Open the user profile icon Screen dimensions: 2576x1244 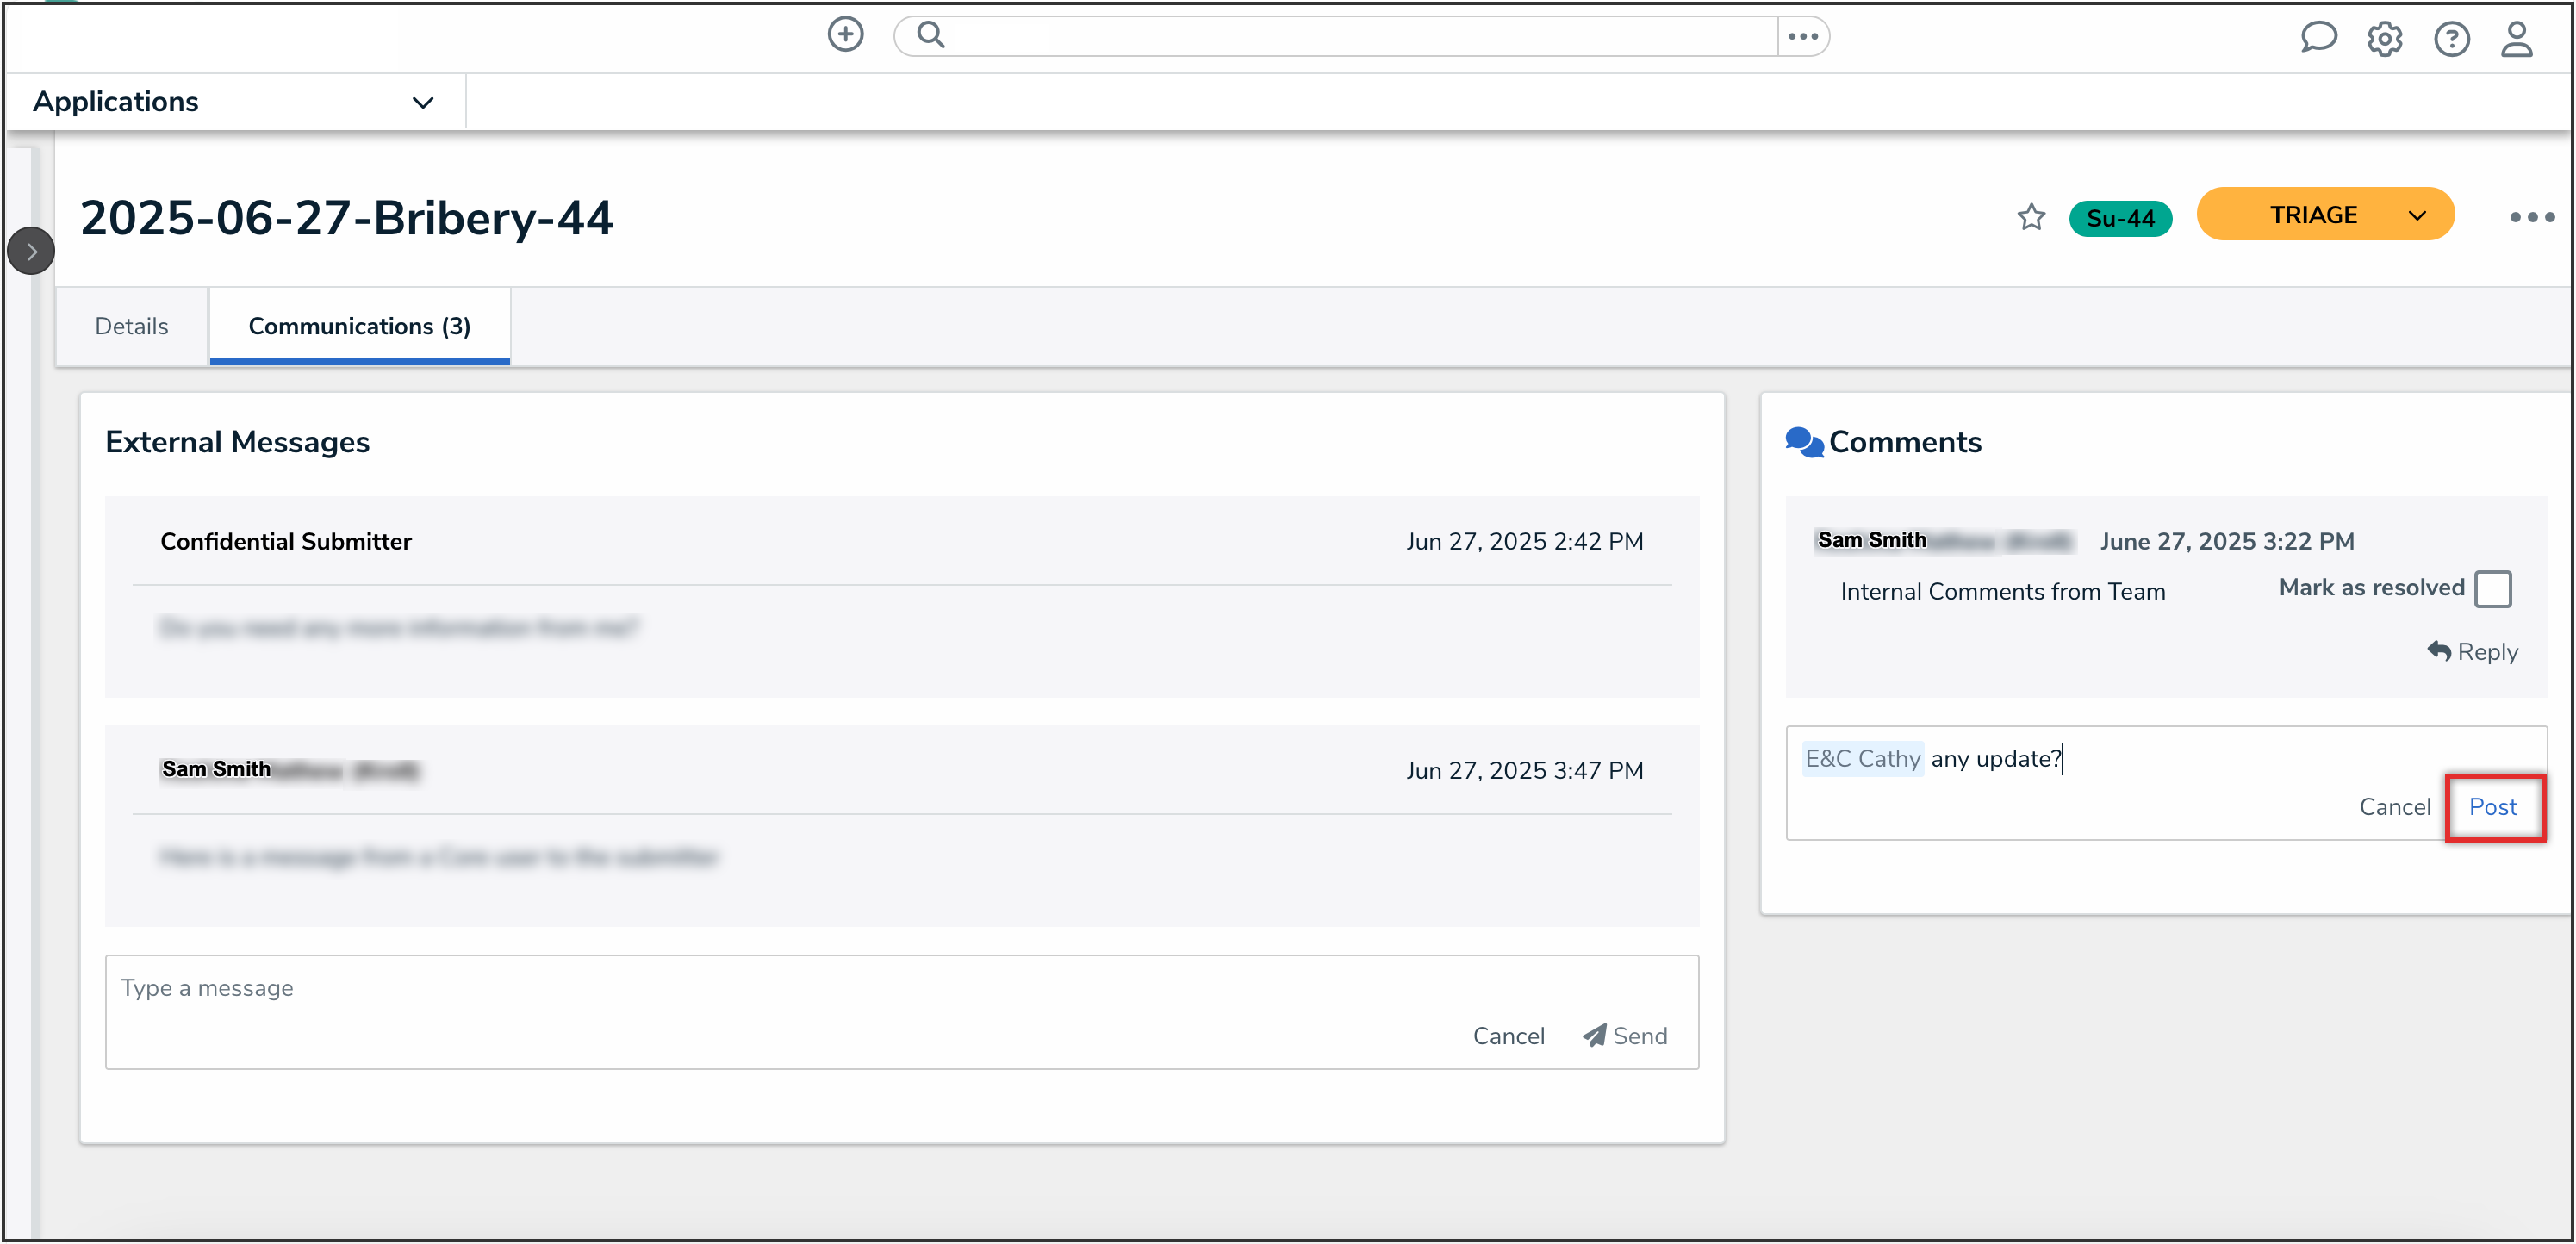(2516, 39)
